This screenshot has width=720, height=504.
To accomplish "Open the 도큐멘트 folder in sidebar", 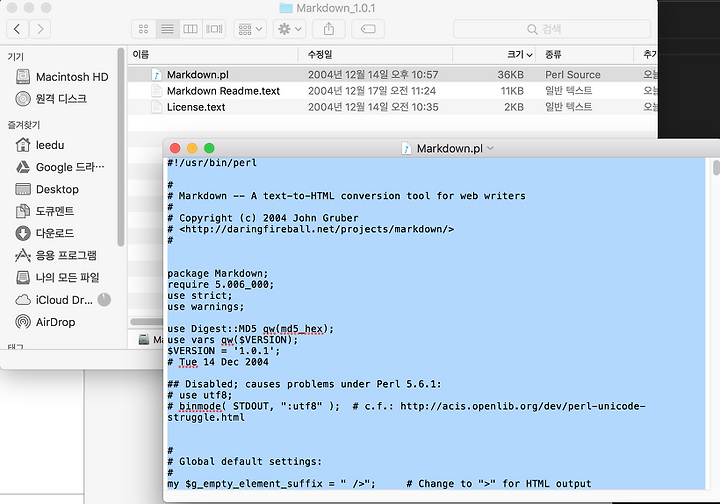I will coord(45,211).
